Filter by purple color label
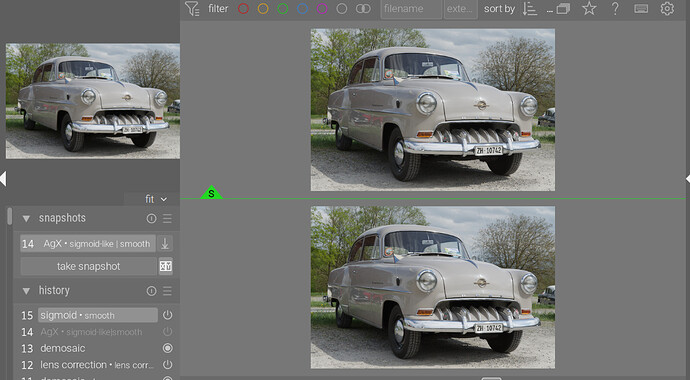Viewport: 690px width, 380px height. (322, 8)
